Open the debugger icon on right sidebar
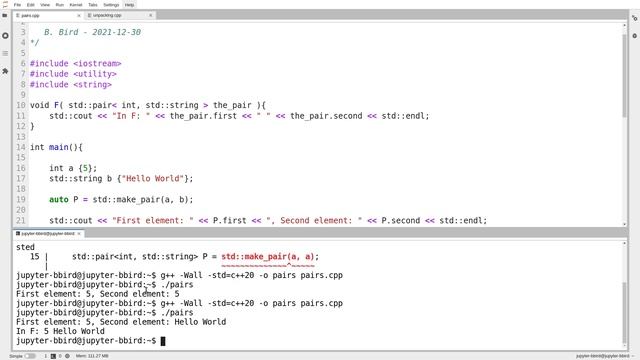 634,36
